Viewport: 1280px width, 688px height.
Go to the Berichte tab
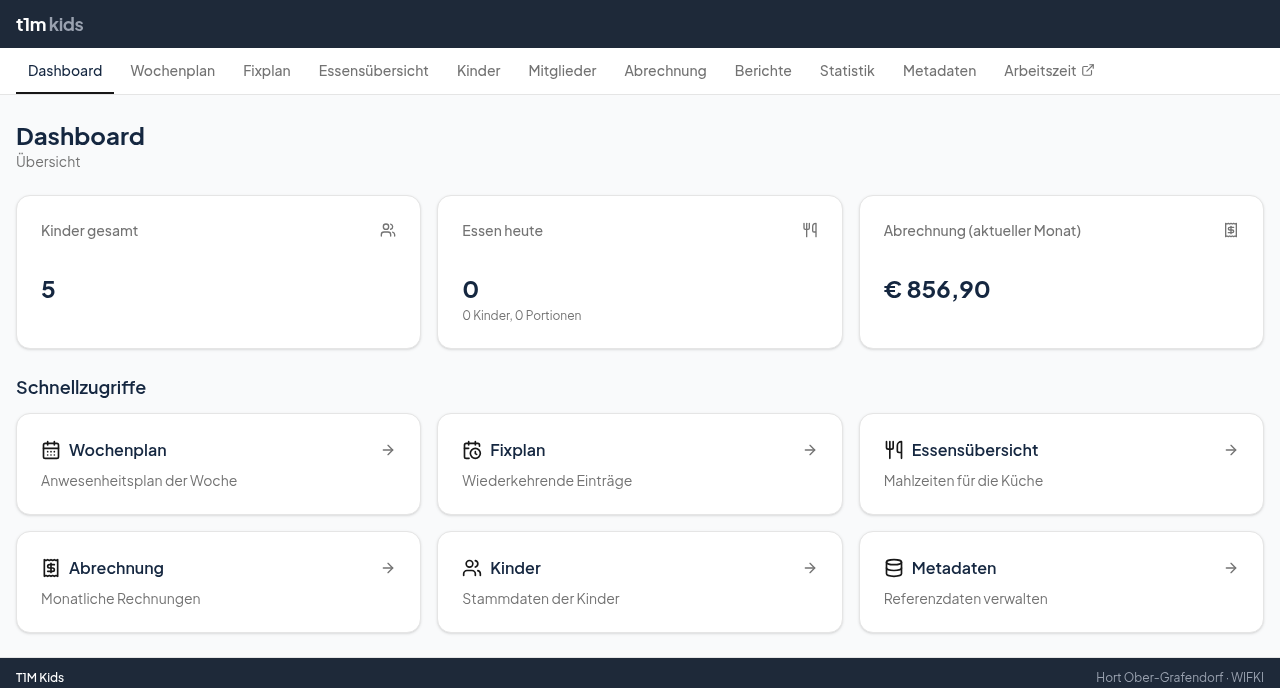coord(763,70)
